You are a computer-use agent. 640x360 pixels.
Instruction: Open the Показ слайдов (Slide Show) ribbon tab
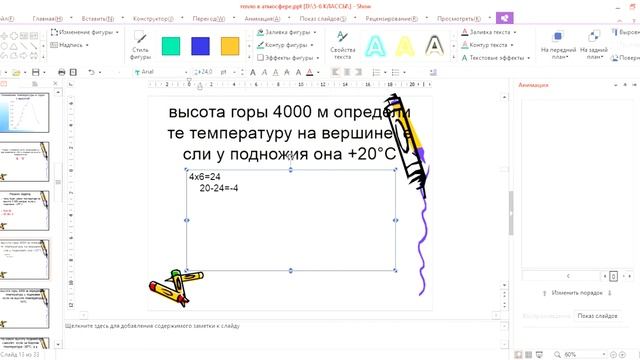pyautogui.click(x=323, y=18)
